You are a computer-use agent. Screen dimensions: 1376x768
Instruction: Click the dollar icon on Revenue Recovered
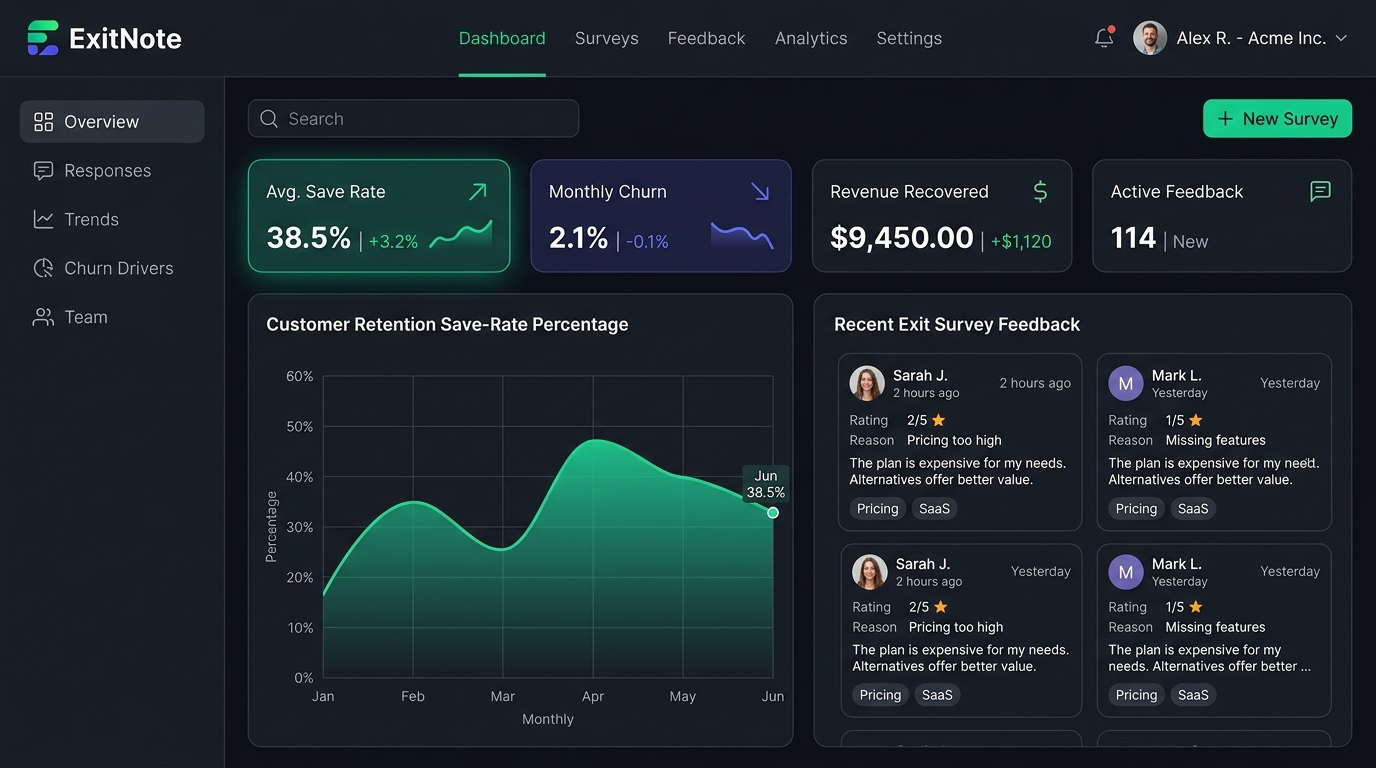[1040, 191]
